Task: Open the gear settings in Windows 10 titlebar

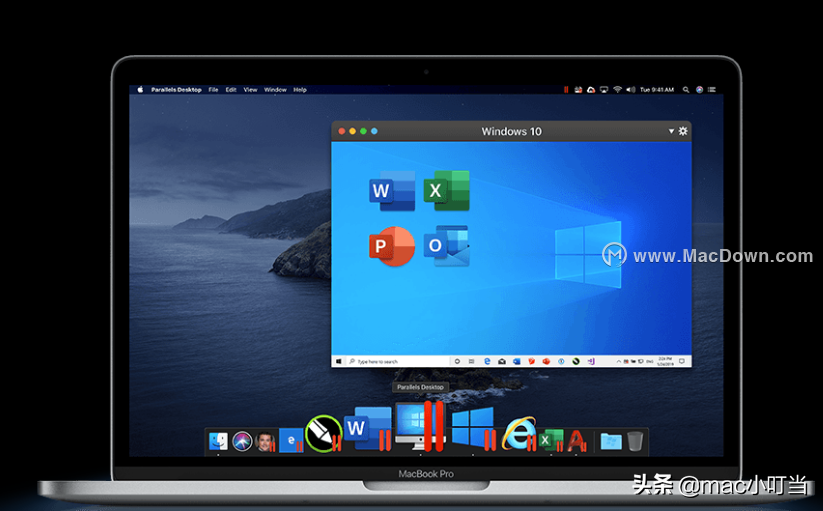Action: (x=683, y=131)
